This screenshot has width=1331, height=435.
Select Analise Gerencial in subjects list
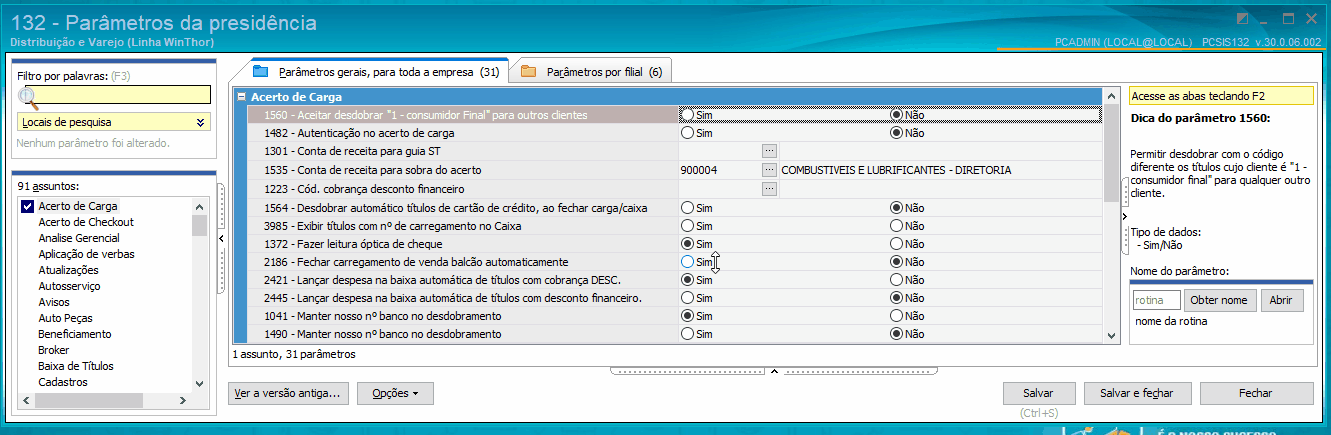[79, 238]
